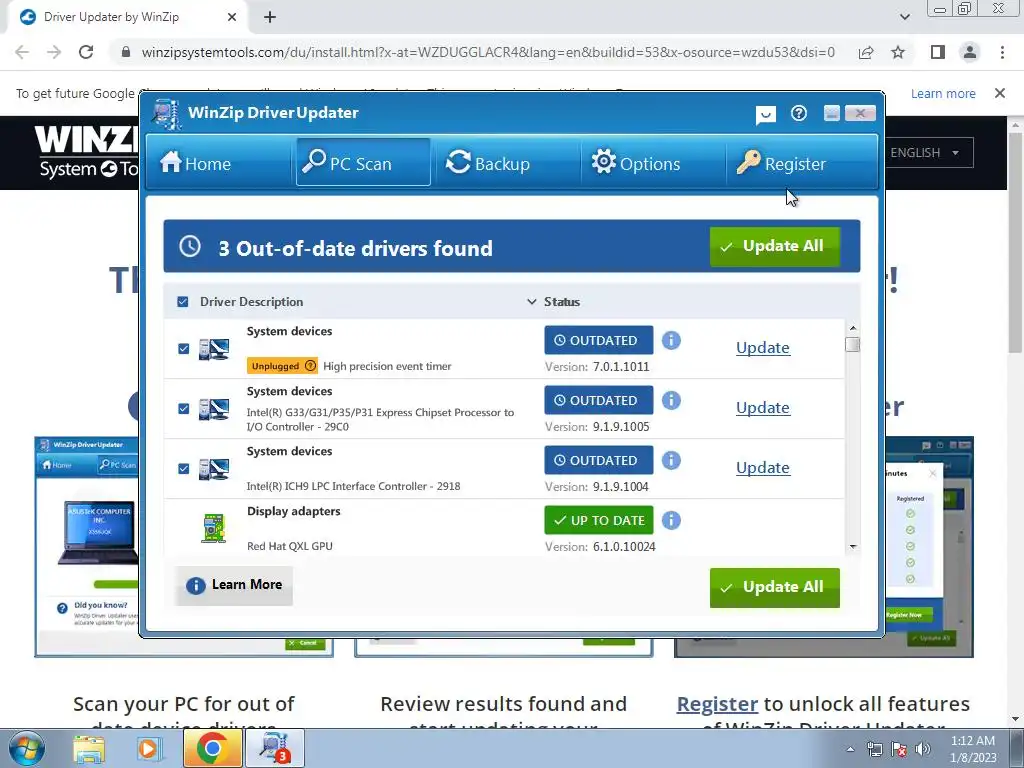Update the High precision event timer driver
This screenshot has width=1024, height=768.
763,347
